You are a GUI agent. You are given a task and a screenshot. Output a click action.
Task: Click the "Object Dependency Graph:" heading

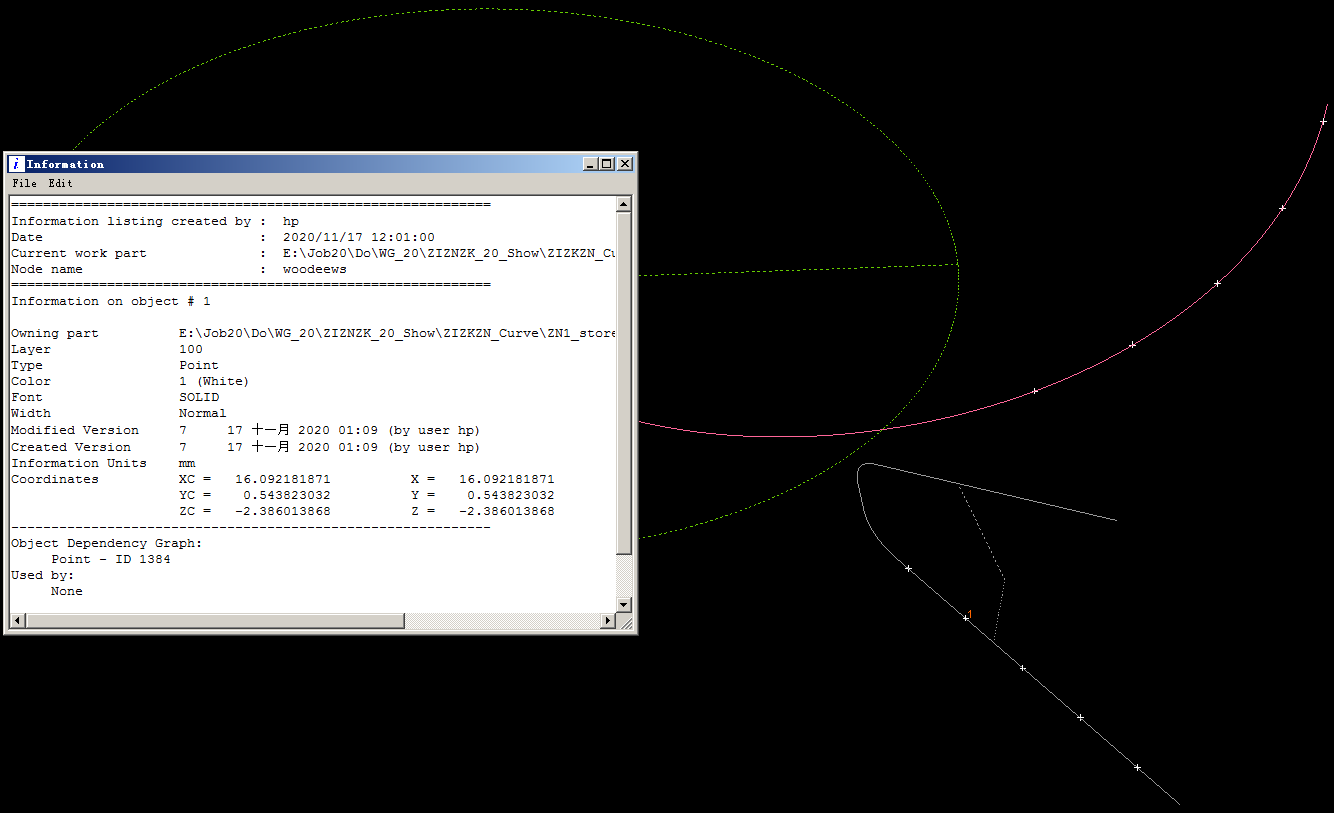tap(107, 543)
